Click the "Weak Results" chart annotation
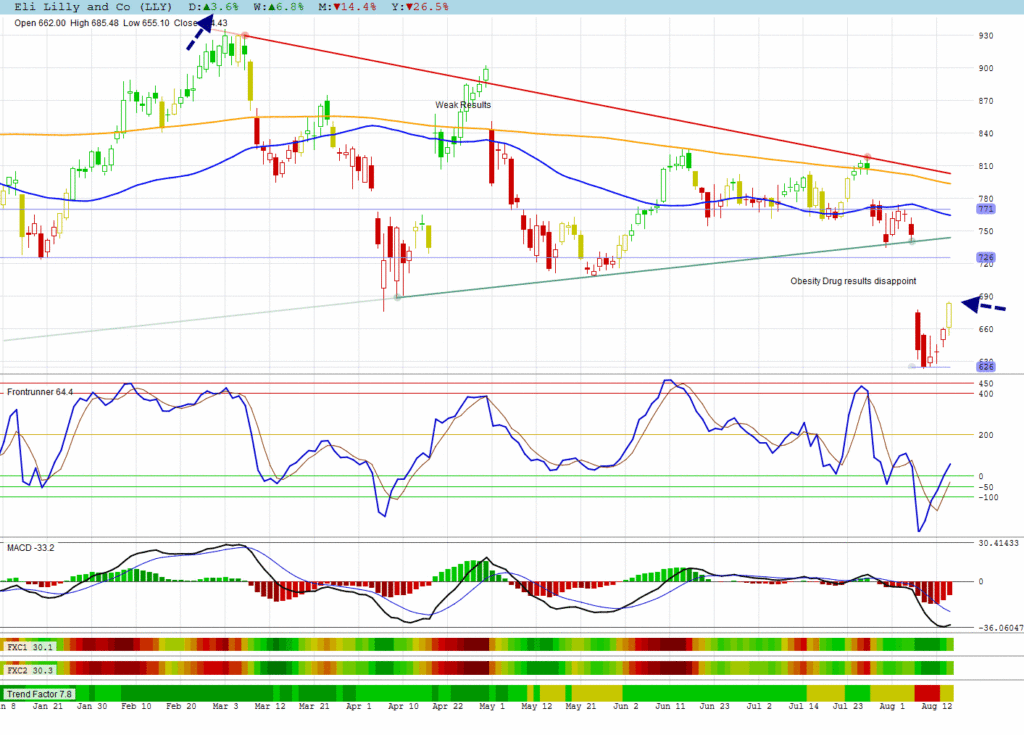Viewport: 1024px width, 735px height. (463, 105)
